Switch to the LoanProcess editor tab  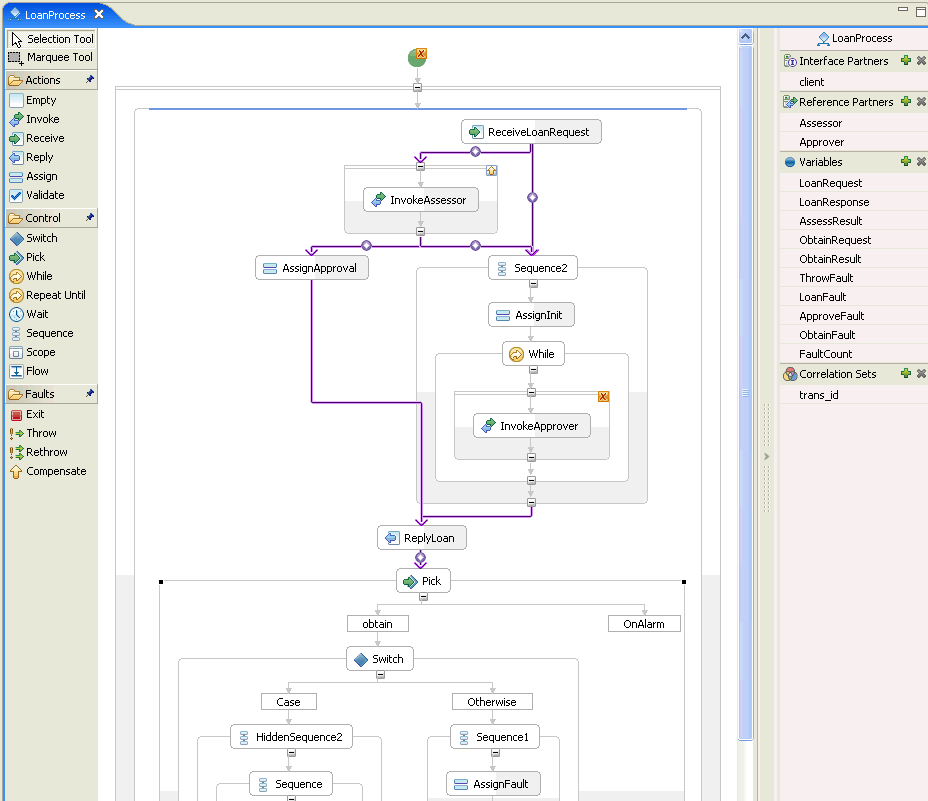click(55, 14)
